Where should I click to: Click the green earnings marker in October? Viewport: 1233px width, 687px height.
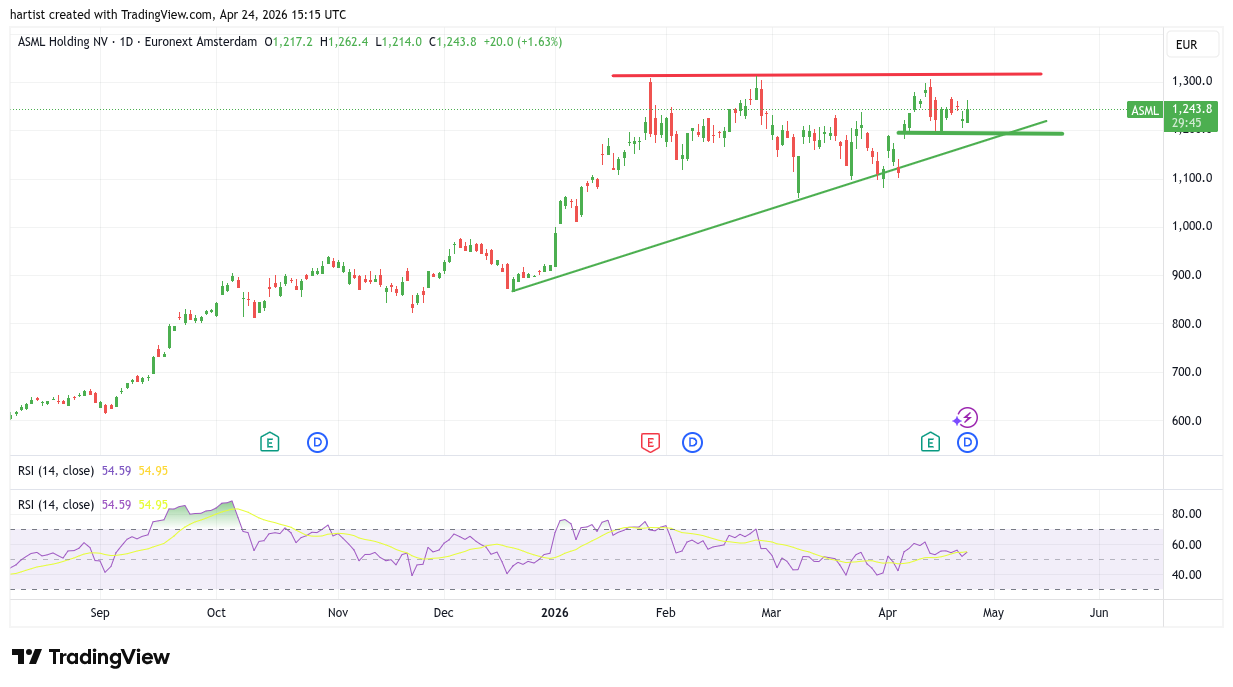pyautogui.click(x=269, y=442)
